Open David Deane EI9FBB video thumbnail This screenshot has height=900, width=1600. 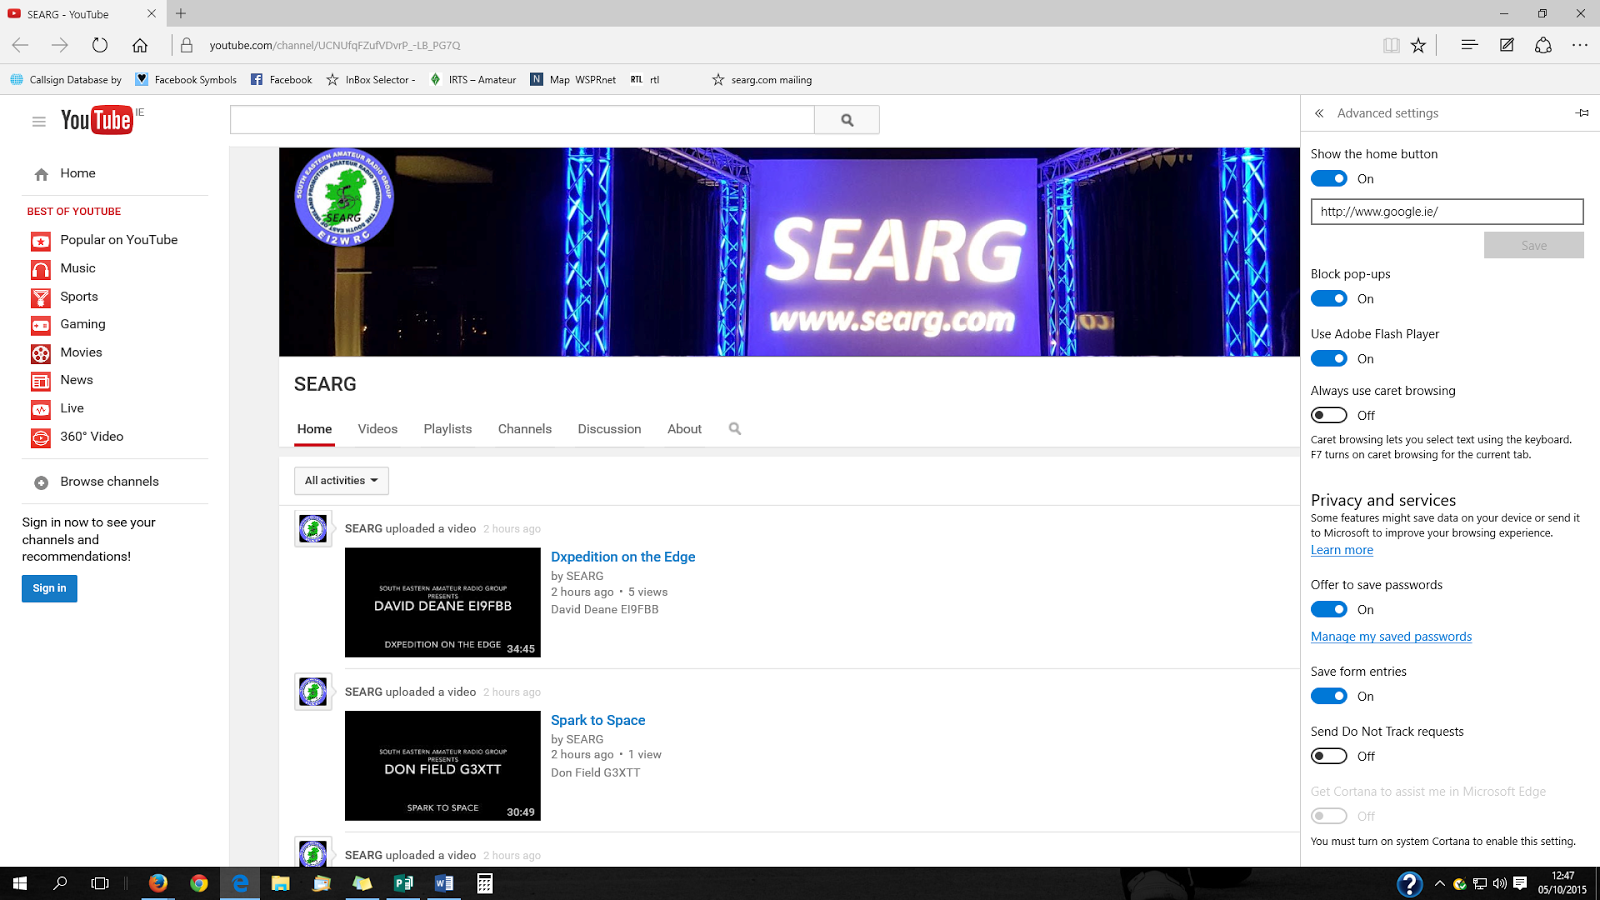[443, 603]
